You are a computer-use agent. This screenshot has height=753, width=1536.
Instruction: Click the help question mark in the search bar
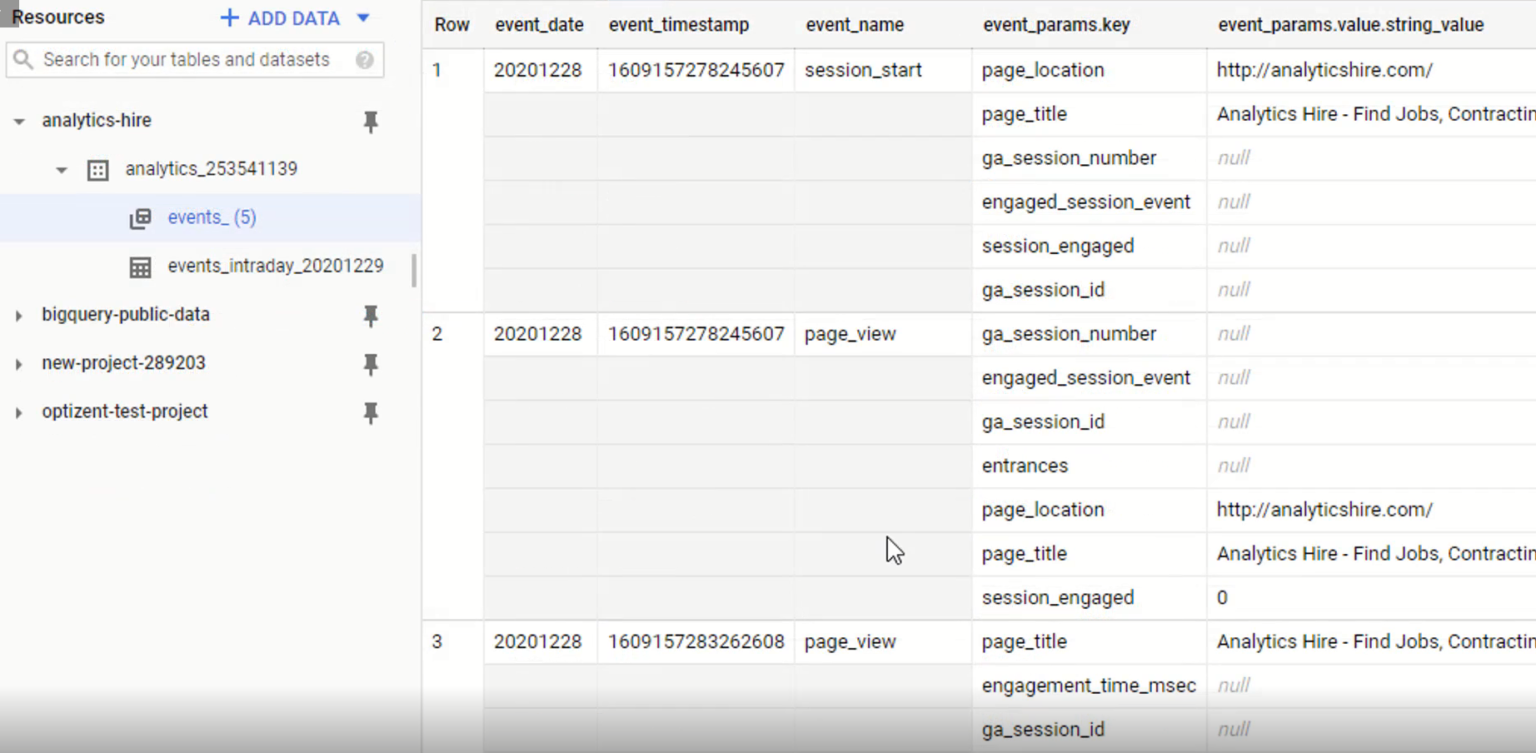(x=366, y=60)
